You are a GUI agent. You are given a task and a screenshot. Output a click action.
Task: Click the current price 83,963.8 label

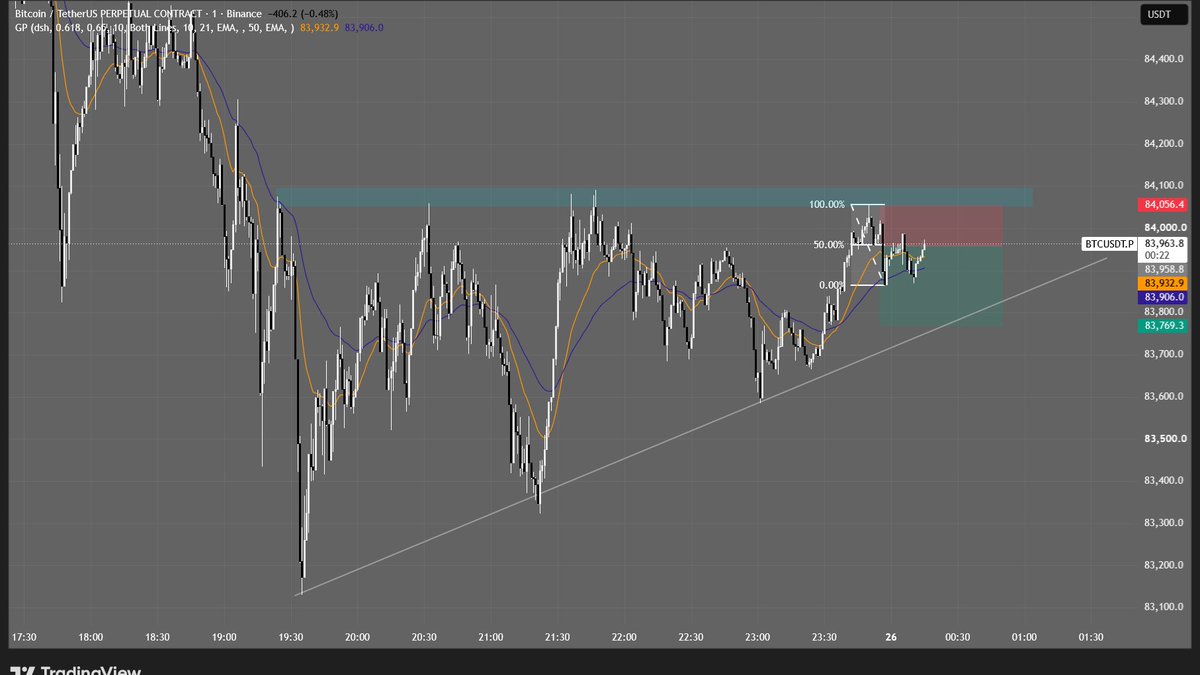1163,243
